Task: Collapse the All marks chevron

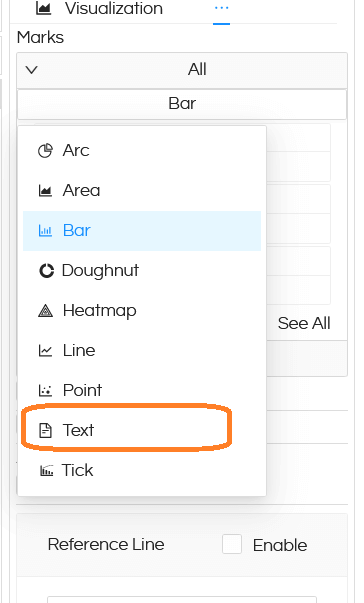Action: [x=32, y=70]
